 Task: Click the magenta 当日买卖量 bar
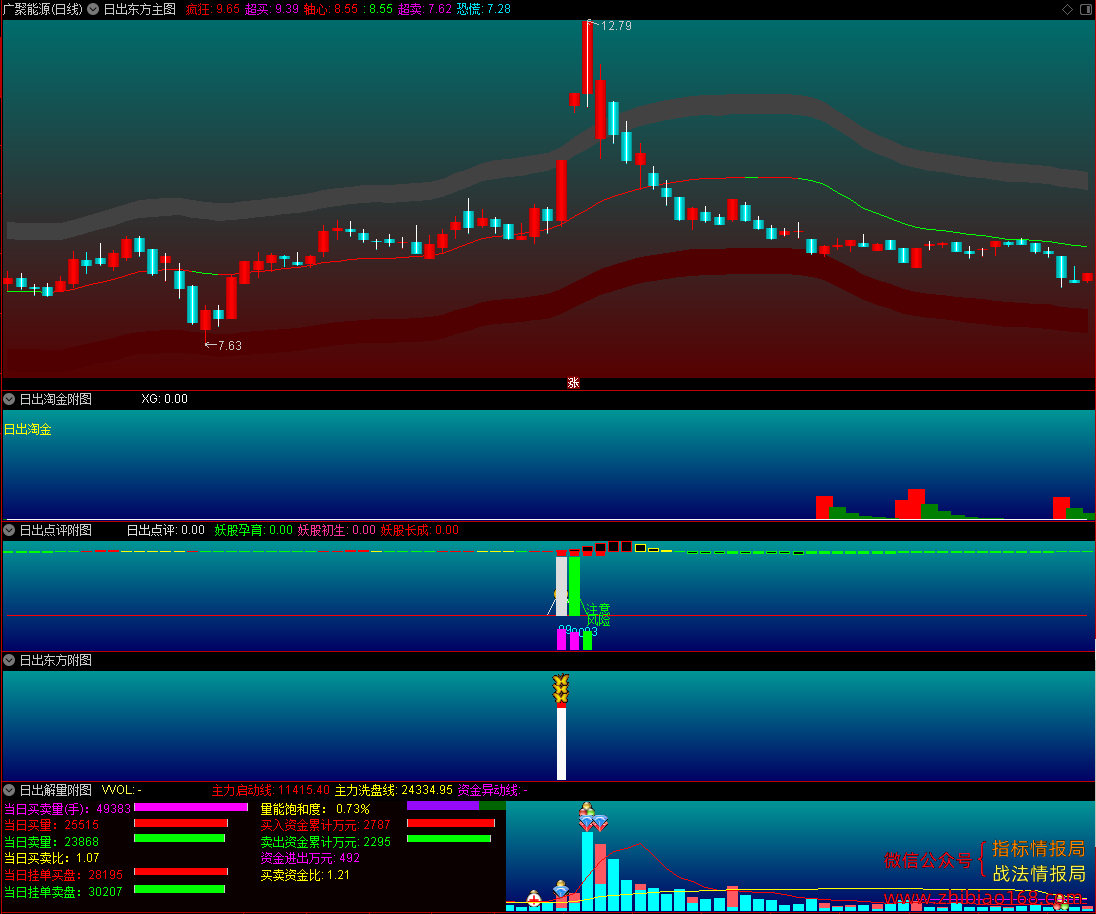(x=191, y=807)
